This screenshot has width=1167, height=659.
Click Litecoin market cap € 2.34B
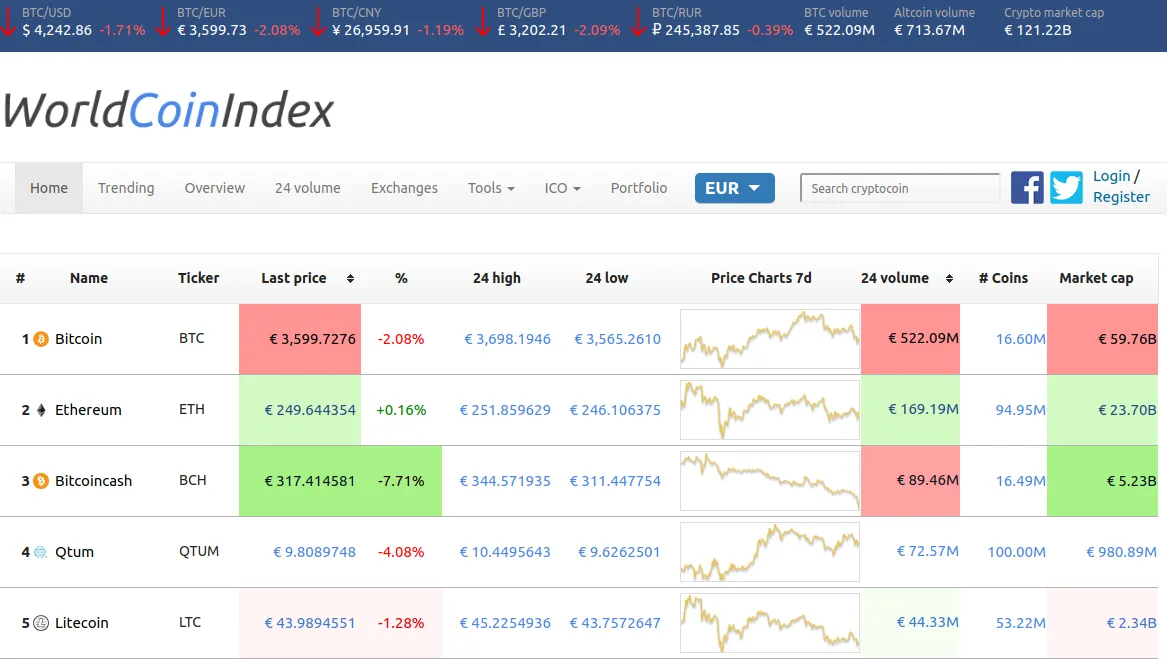(1131, 623)
